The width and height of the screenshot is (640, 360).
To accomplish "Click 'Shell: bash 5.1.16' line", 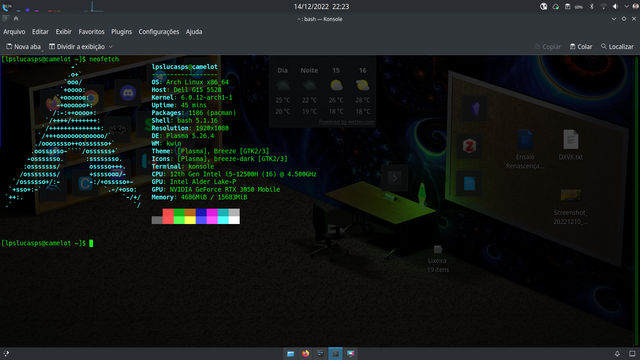I will pyautogui.click(x=184, y=120).
